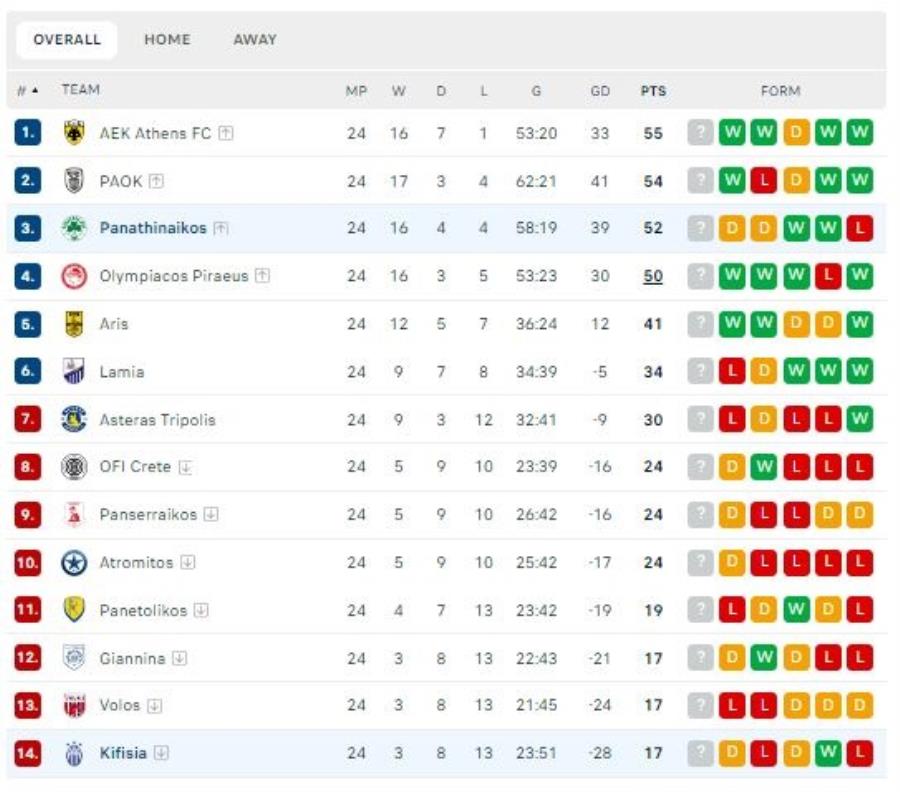Screen dimensions: 900x792
Task: Click Olympiacos Piraeus underlined 50 points
Action: click(x=653, y=276)
